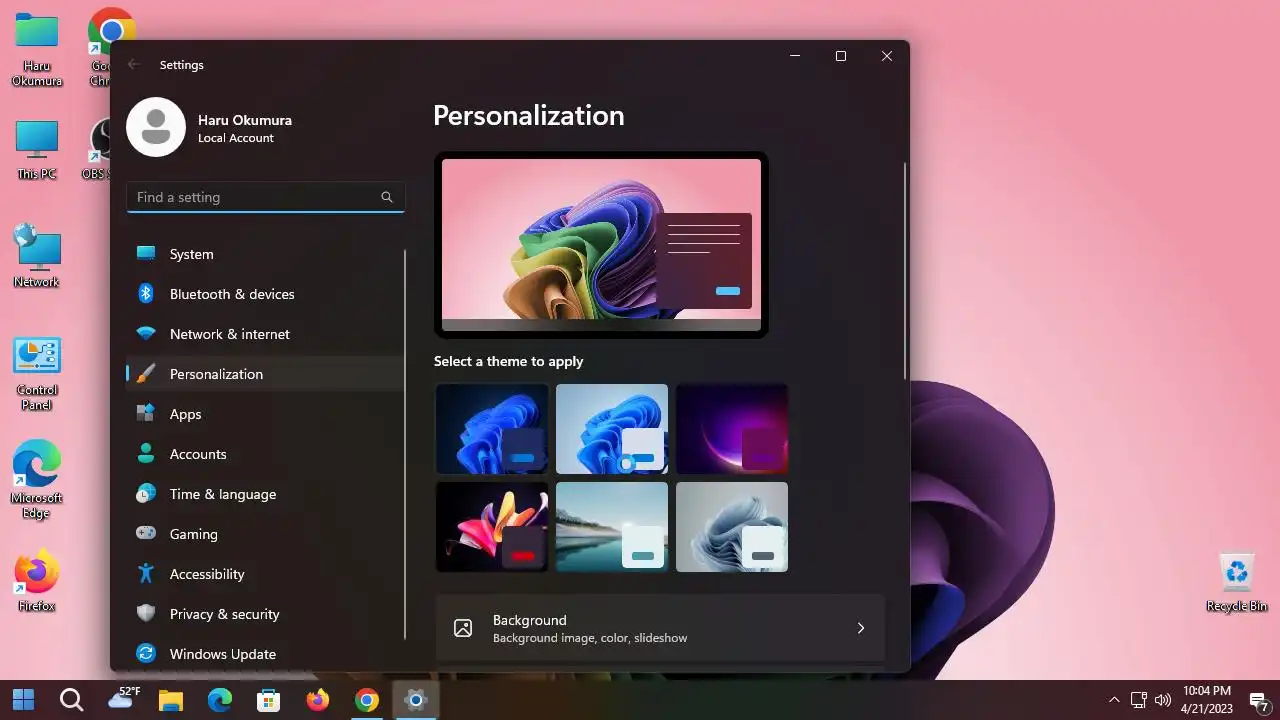Select the Haru Okumura folder on desktop

pos(37,49)
